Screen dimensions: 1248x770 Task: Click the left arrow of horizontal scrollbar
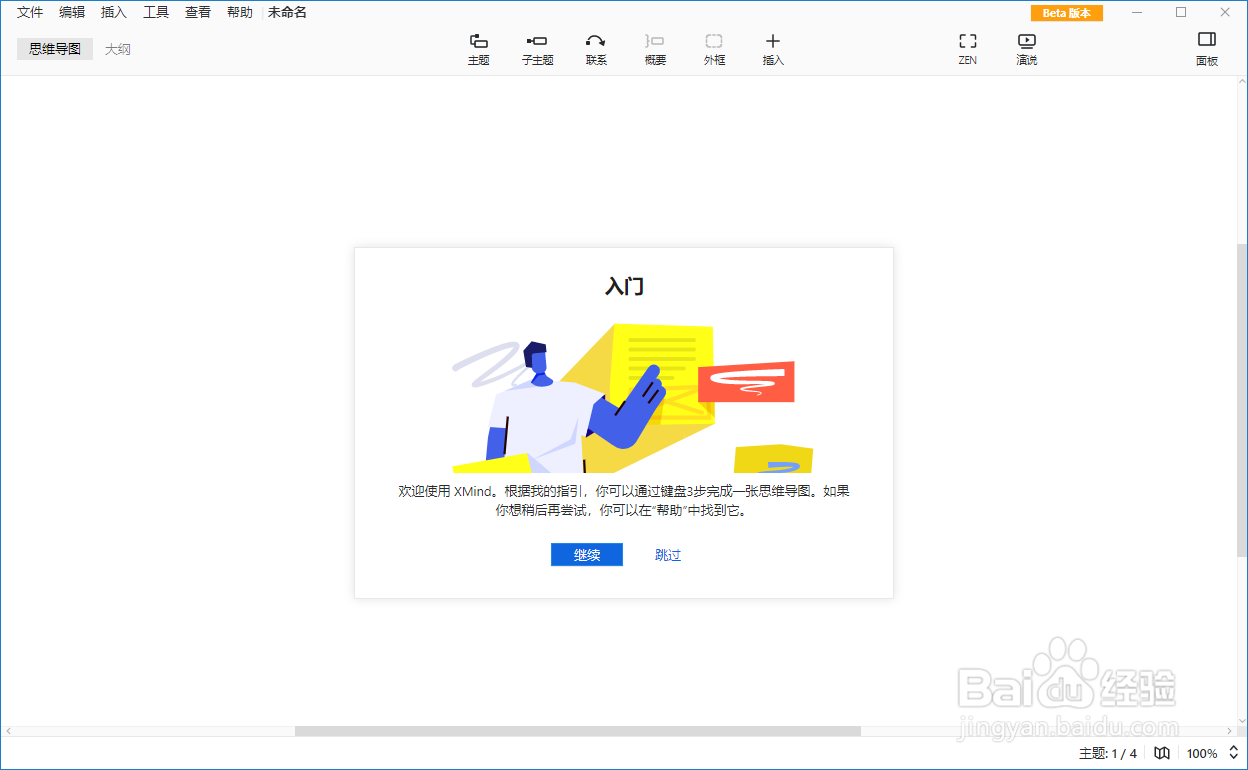(8, 731)
